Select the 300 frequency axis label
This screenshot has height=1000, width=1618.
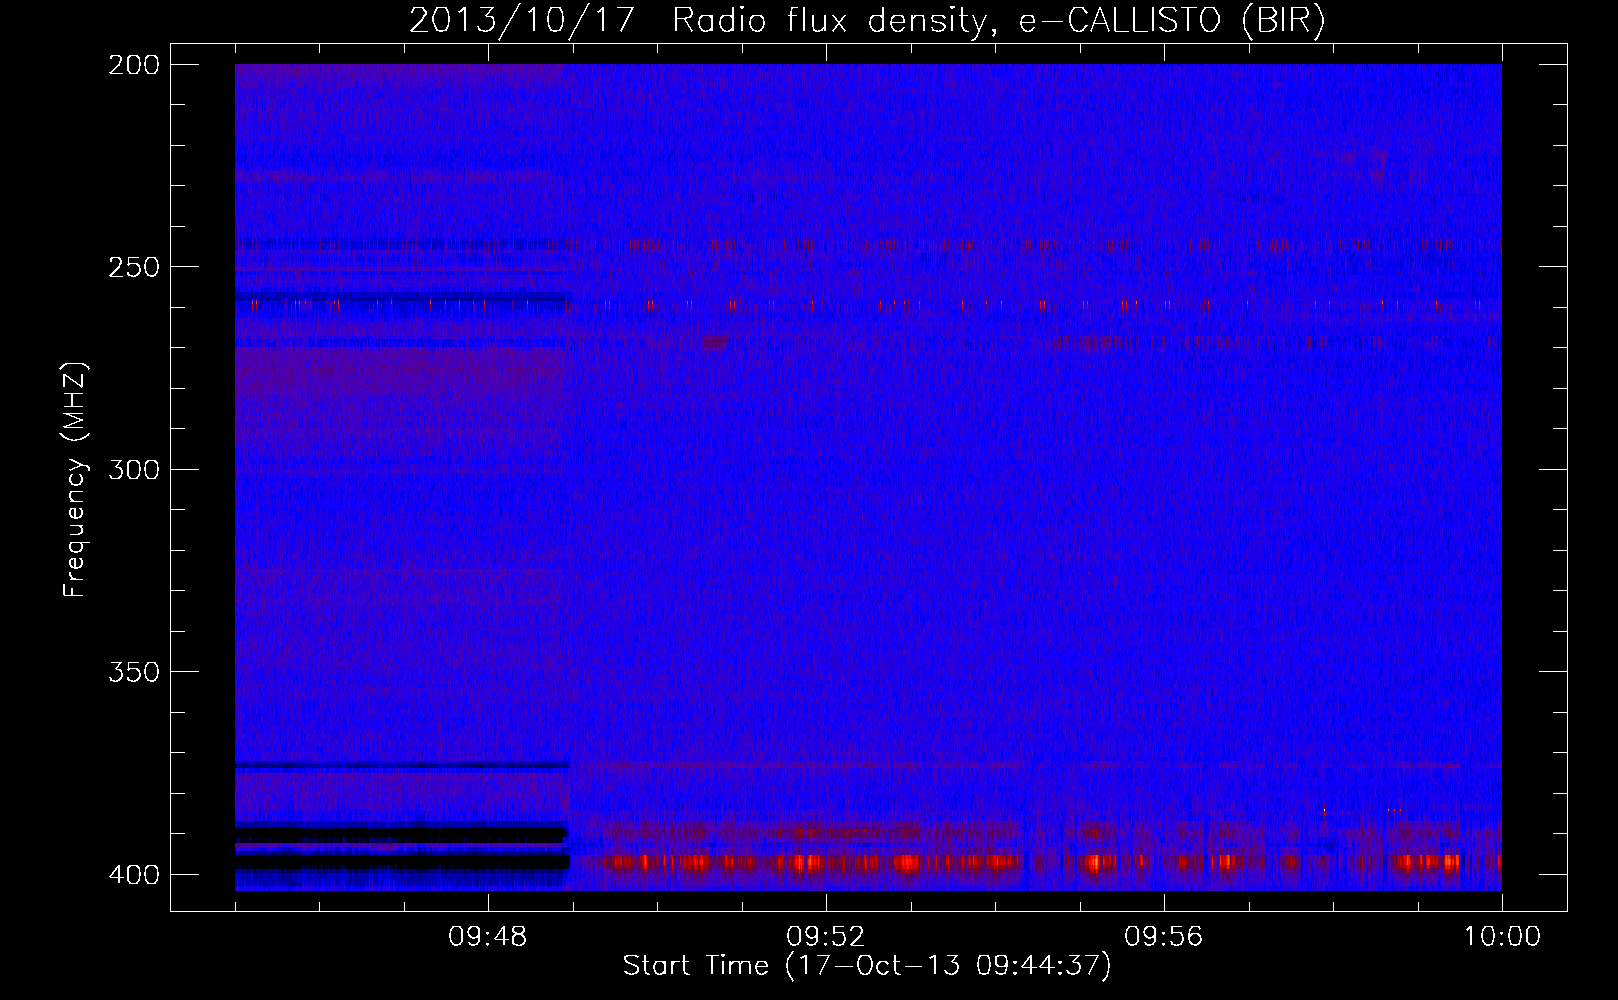click(133, 469)
